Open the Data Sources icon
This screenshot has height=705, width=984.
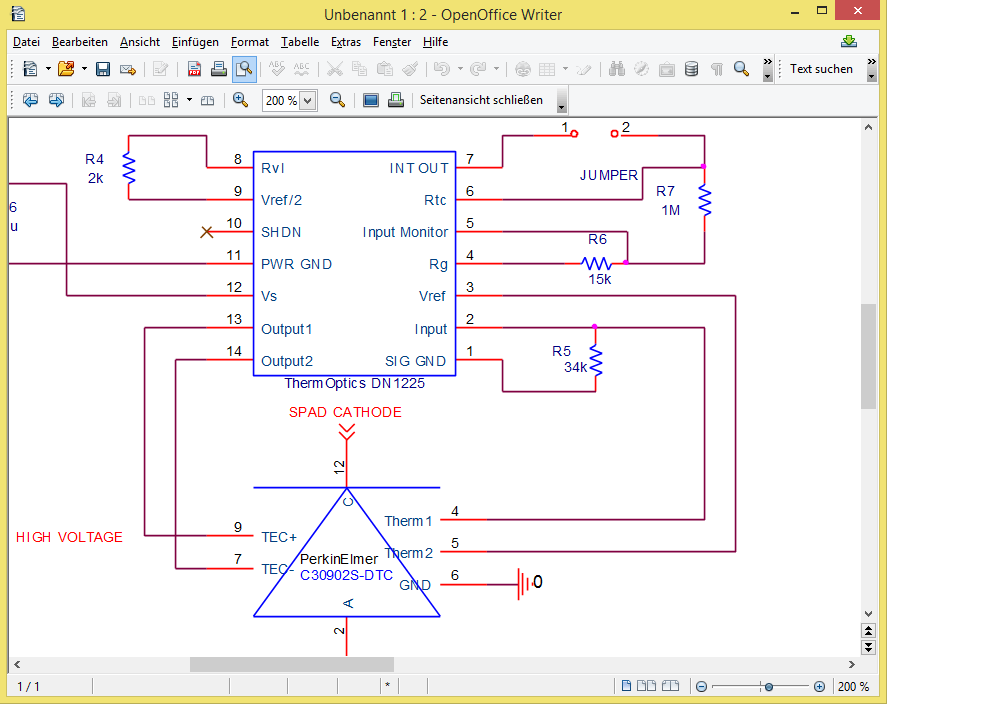(692, 69)
